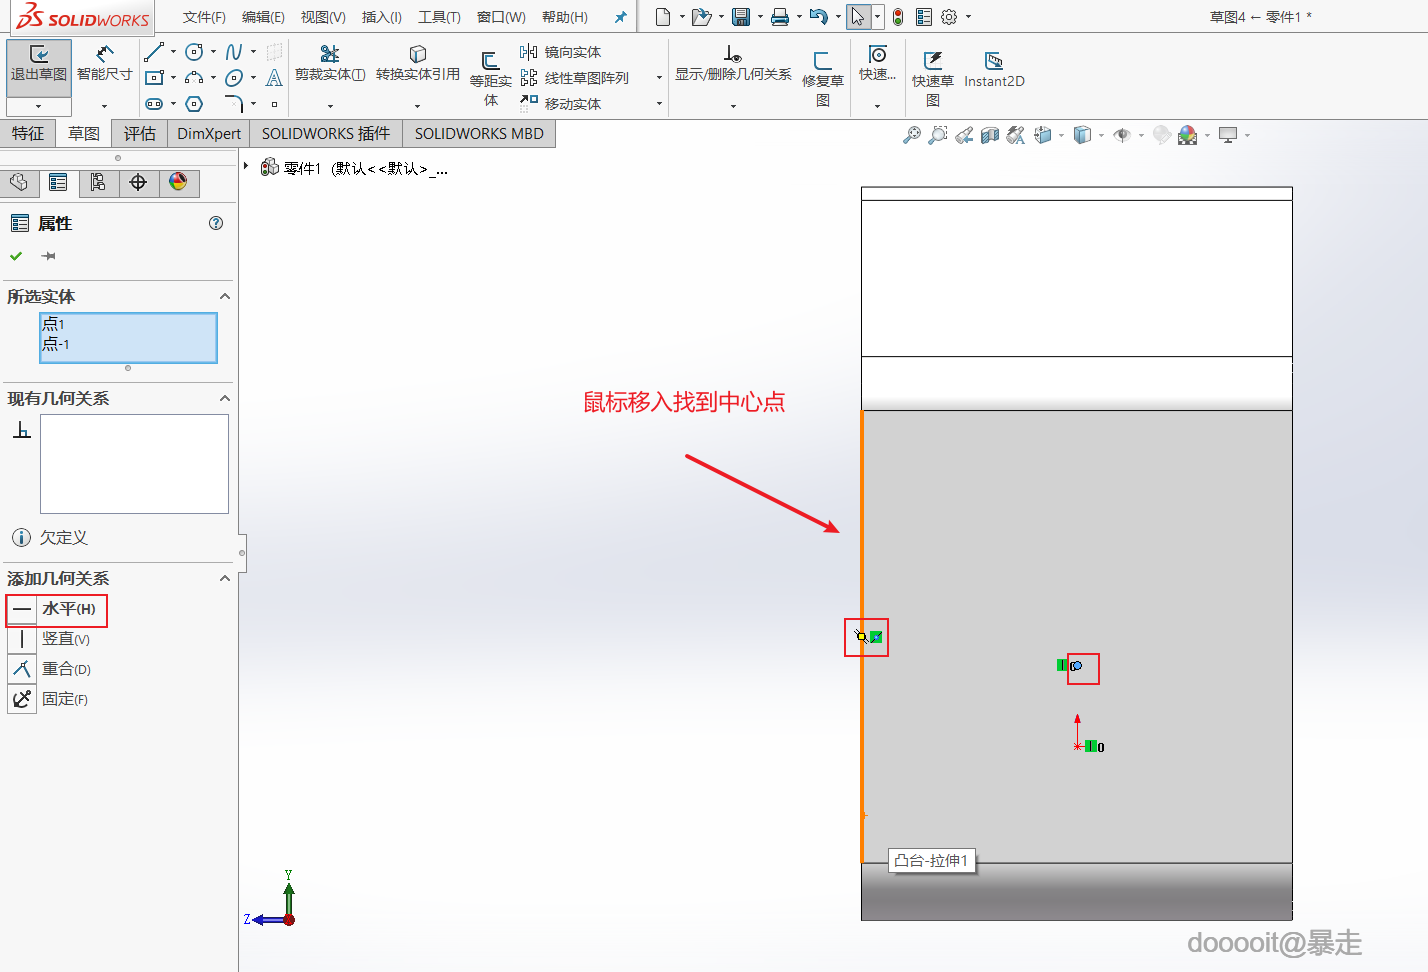Expand the Display/Delete Relations dropdown arrow

(x=733, y=106)
